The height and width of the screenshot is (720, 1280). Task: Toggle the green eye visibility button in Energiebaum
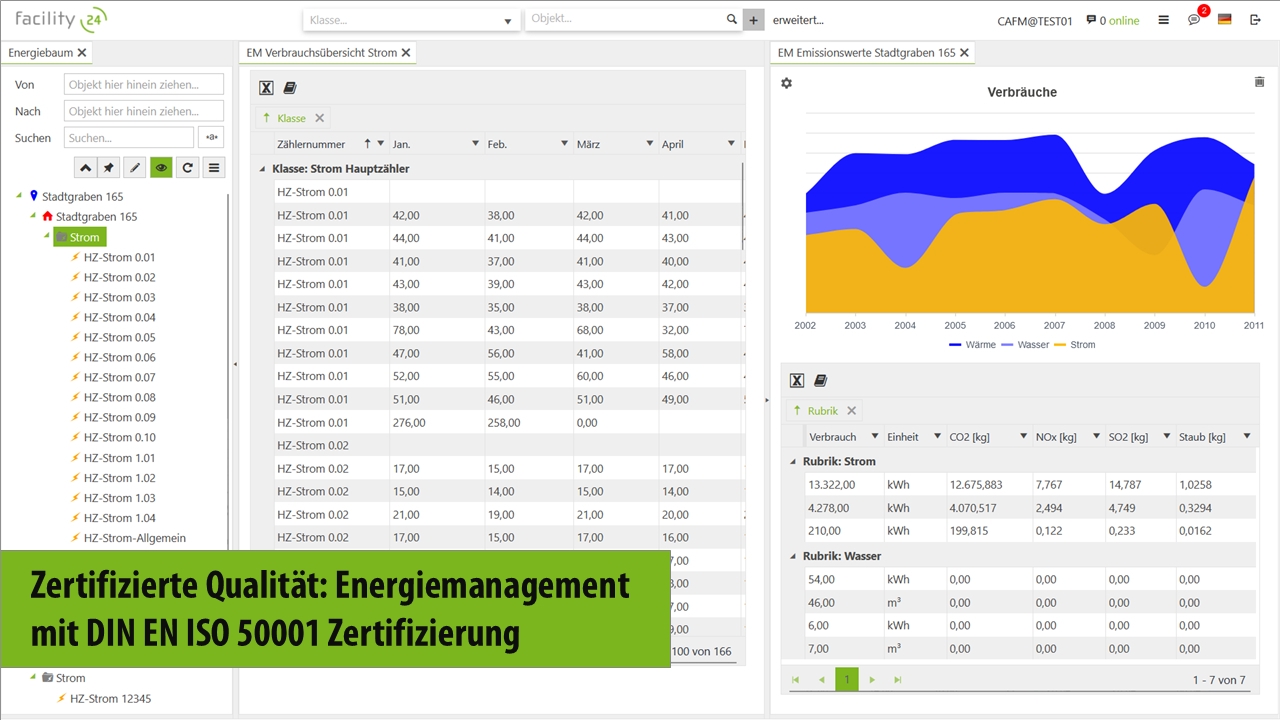click(x=161, y=167)
